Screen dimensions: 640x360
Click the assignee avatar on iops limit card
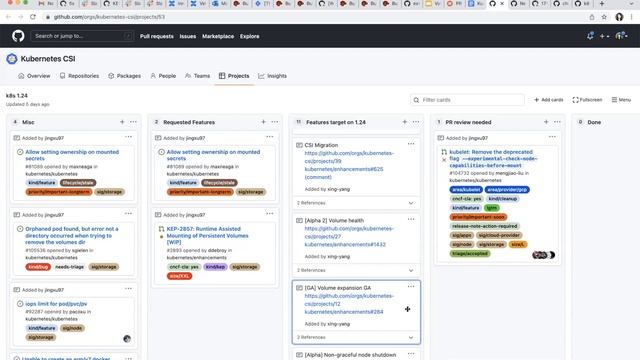point(127,338)
